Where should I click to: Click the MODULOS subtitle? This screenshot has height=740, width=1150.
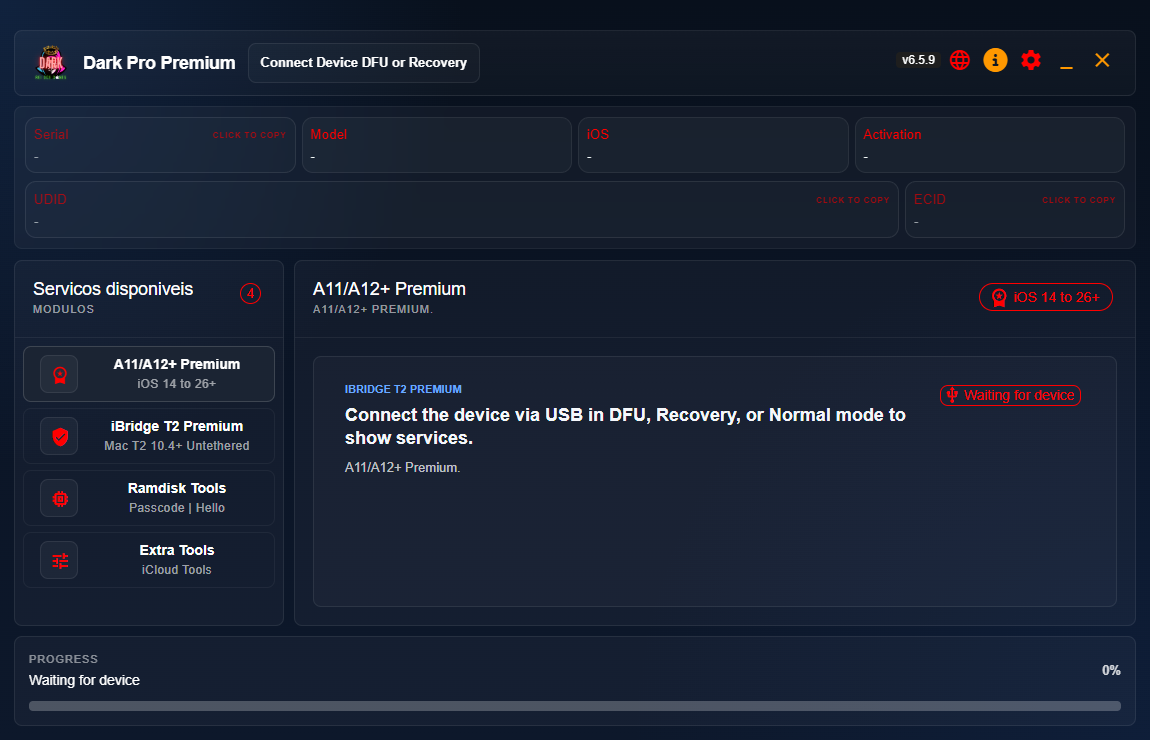pos(63,309)
